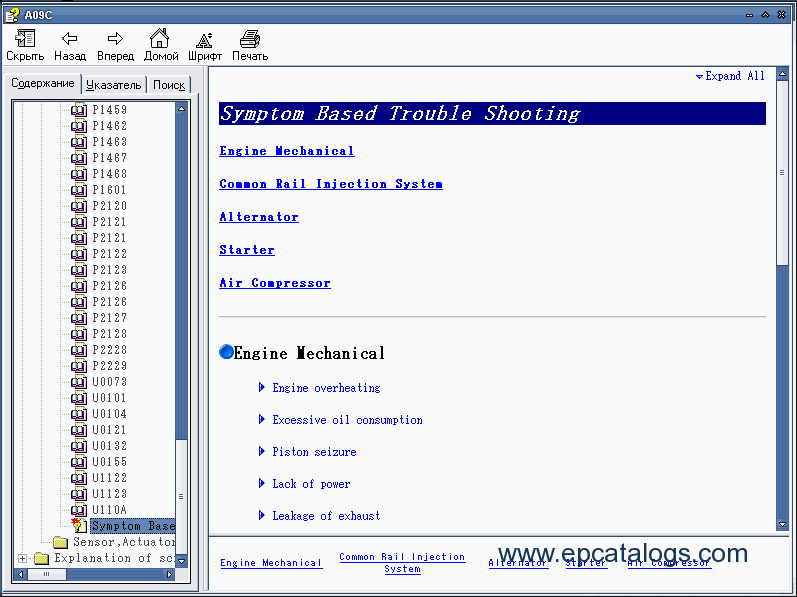Expand the Lack of power section
Screen dimensions: 797x597
(x=262, y=484)
